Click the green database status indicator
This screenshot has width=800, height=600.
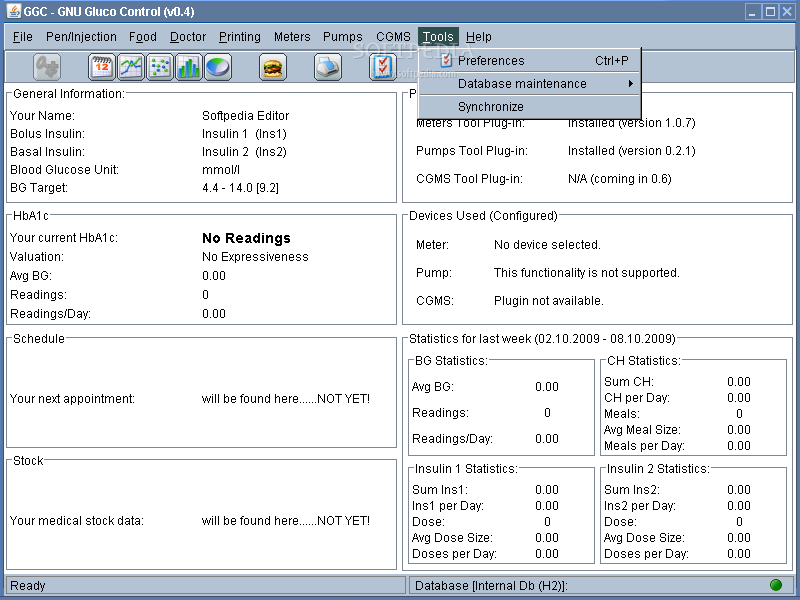point(776,585)
